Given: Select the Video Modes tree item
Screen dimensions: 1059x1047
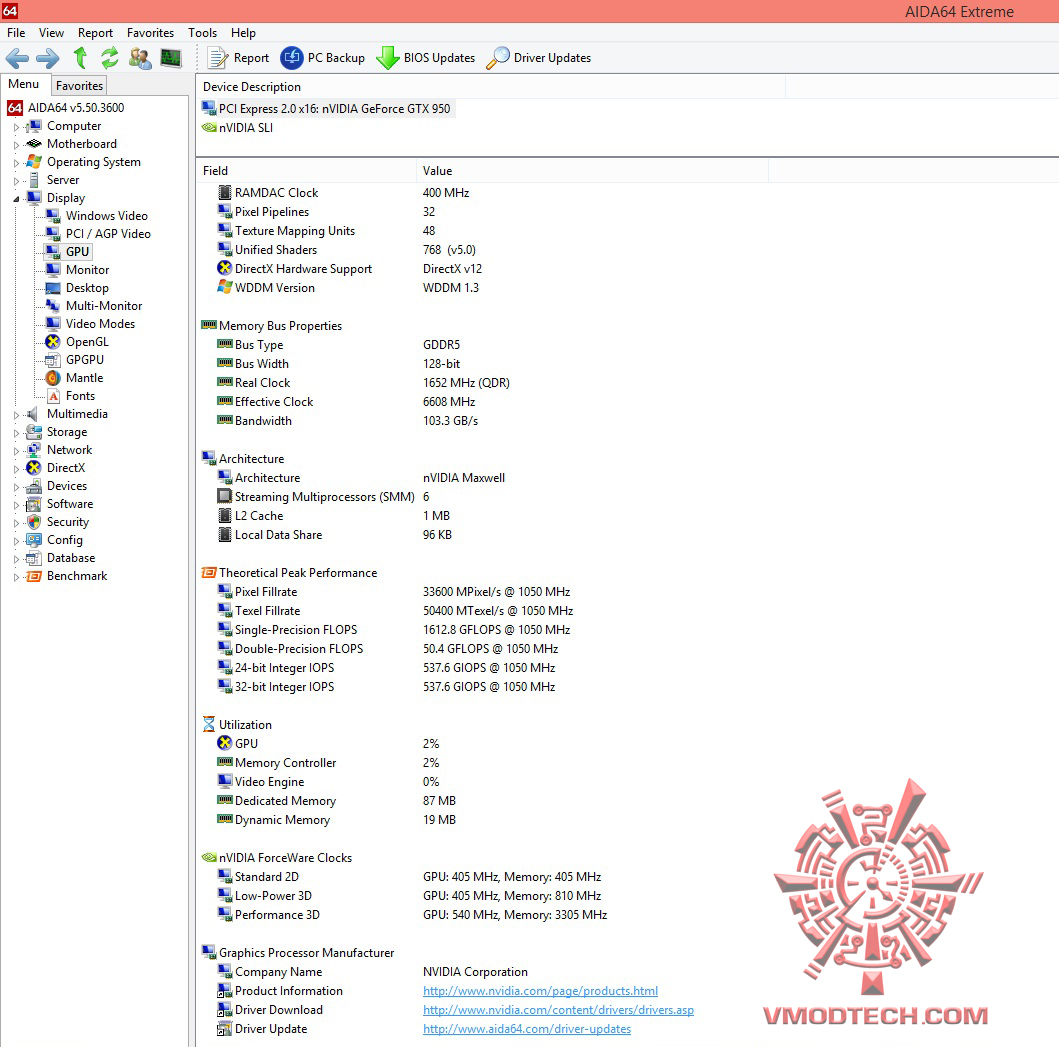Looking at the screenshot, I should coord(100,324).
